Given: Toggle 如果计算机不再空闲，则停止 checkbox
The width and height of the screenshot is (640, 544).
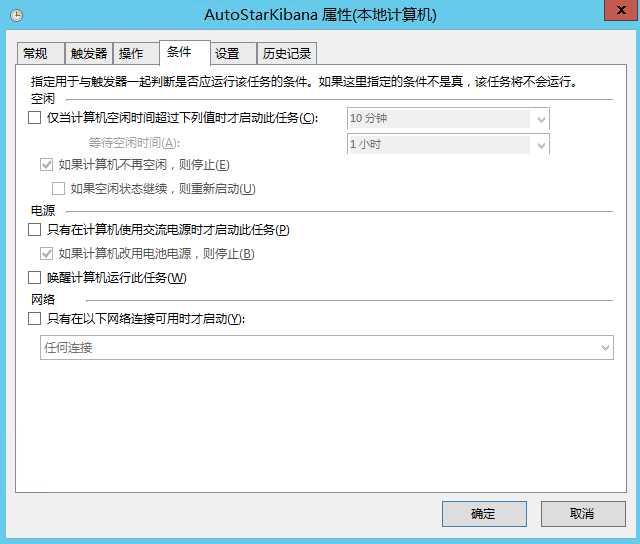Looking at the screenshot, I should (x=46, y=165).
